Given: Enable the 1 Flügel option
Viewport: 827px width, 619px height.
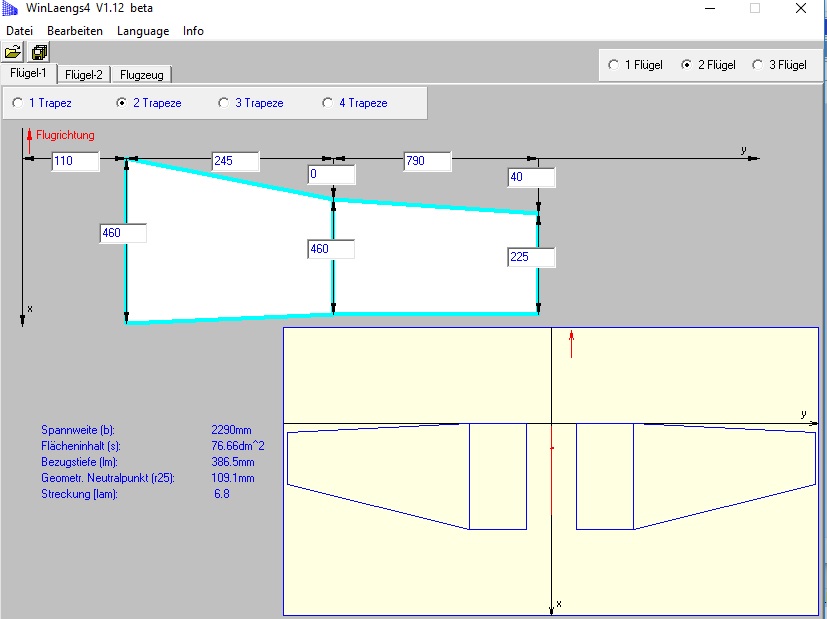Looking at the screenshot, I should 613,65.
